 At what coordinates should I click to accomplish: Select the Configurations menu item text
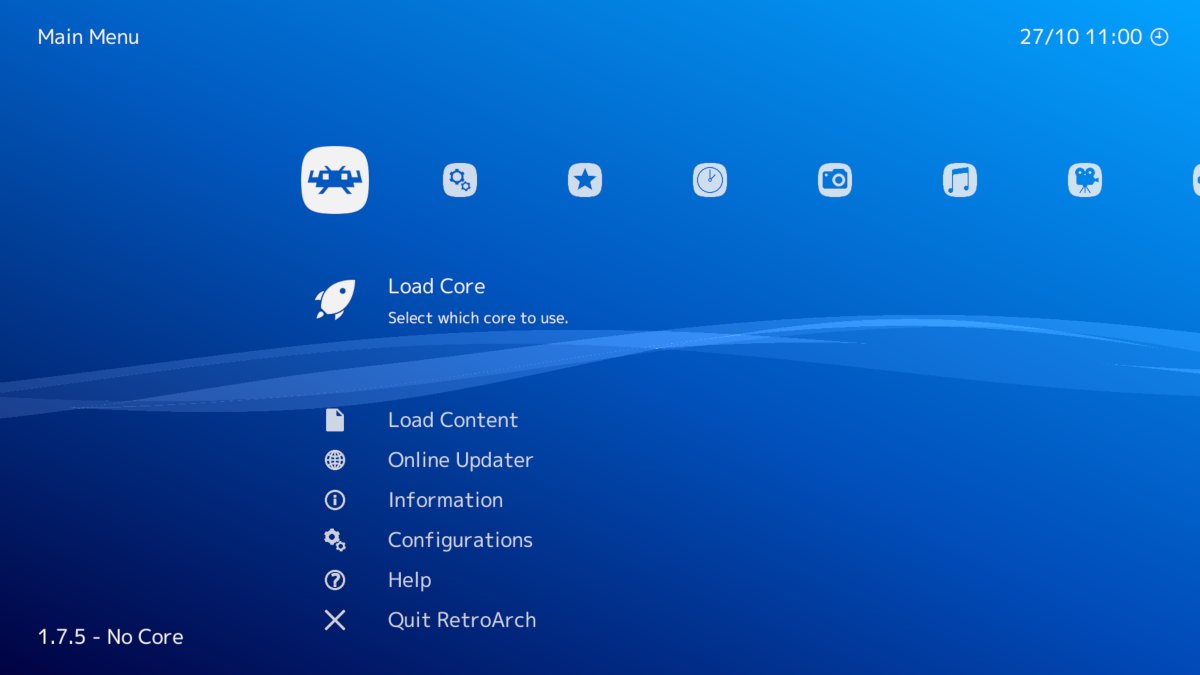(460, 540)
